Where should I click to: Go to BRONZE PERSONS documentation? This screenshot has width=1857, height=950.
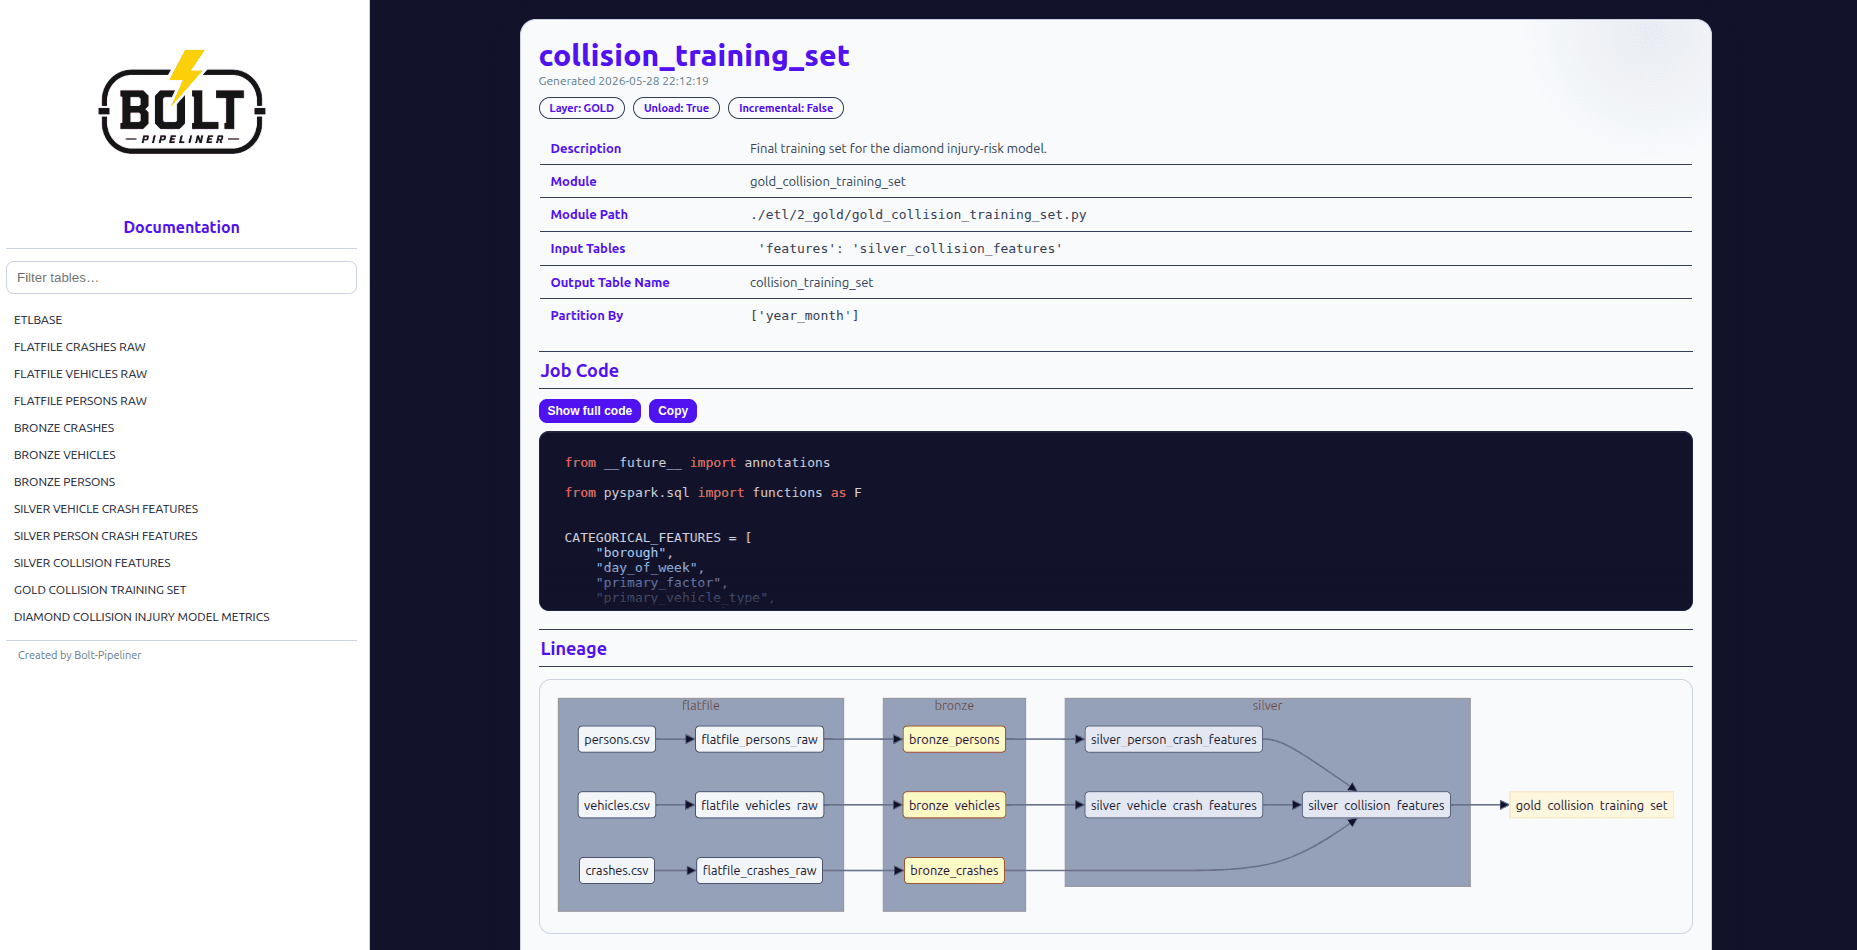tap(65, 482)
